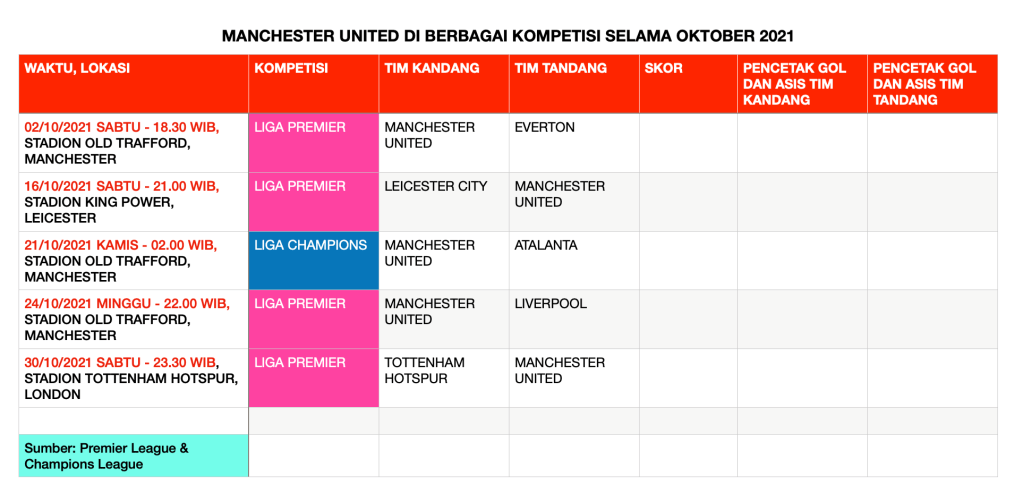
Task: Click the KOMPETISI column header
Action: pos(313,84)
